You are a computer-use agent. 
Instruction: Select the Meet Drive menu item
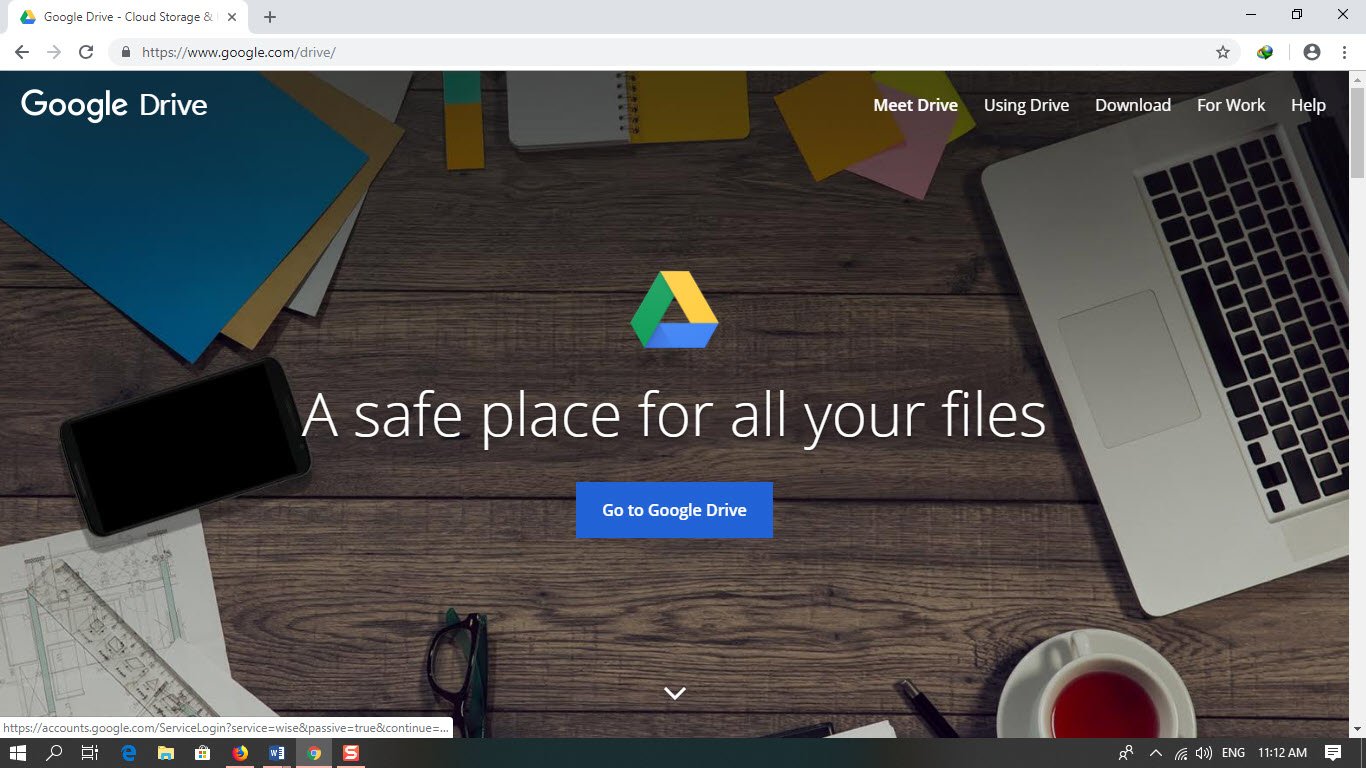[x=915, y=104]
